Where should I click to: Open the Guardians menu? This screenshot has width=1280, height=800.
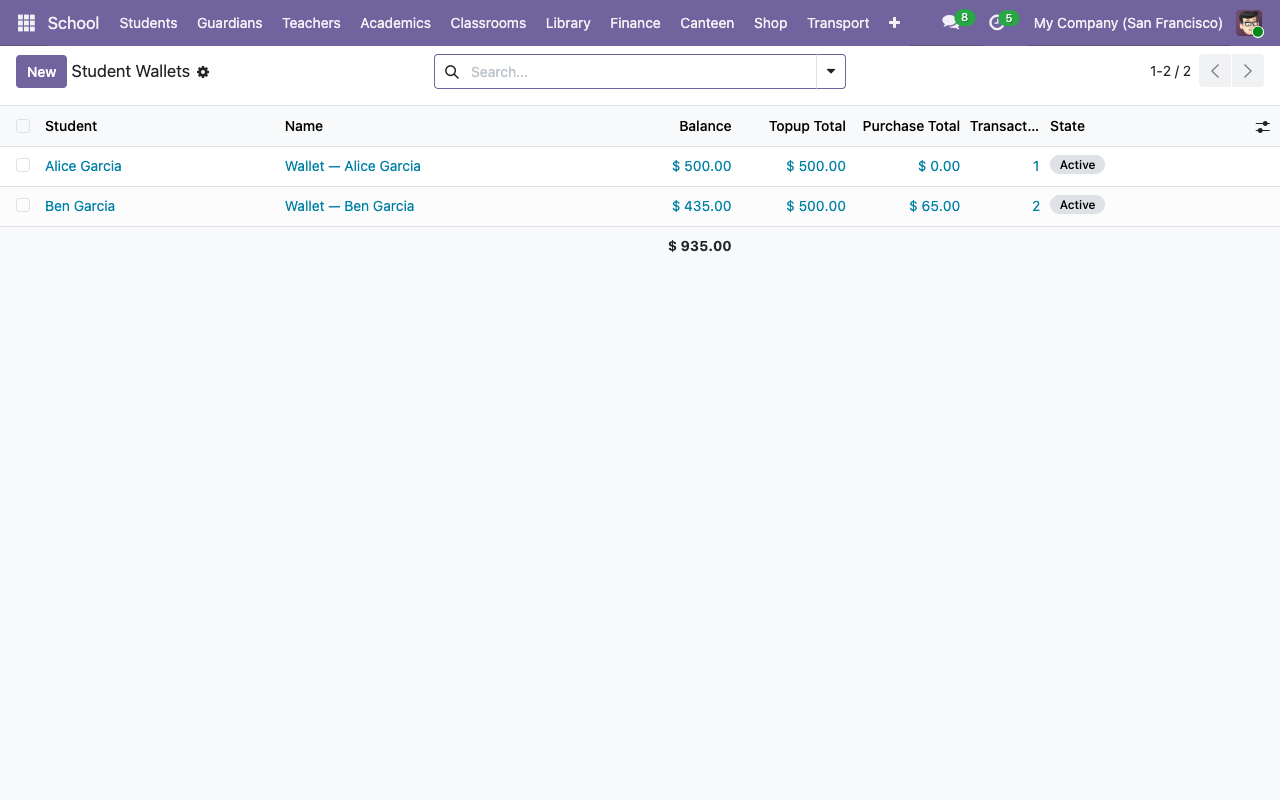[x=230, y=23]
